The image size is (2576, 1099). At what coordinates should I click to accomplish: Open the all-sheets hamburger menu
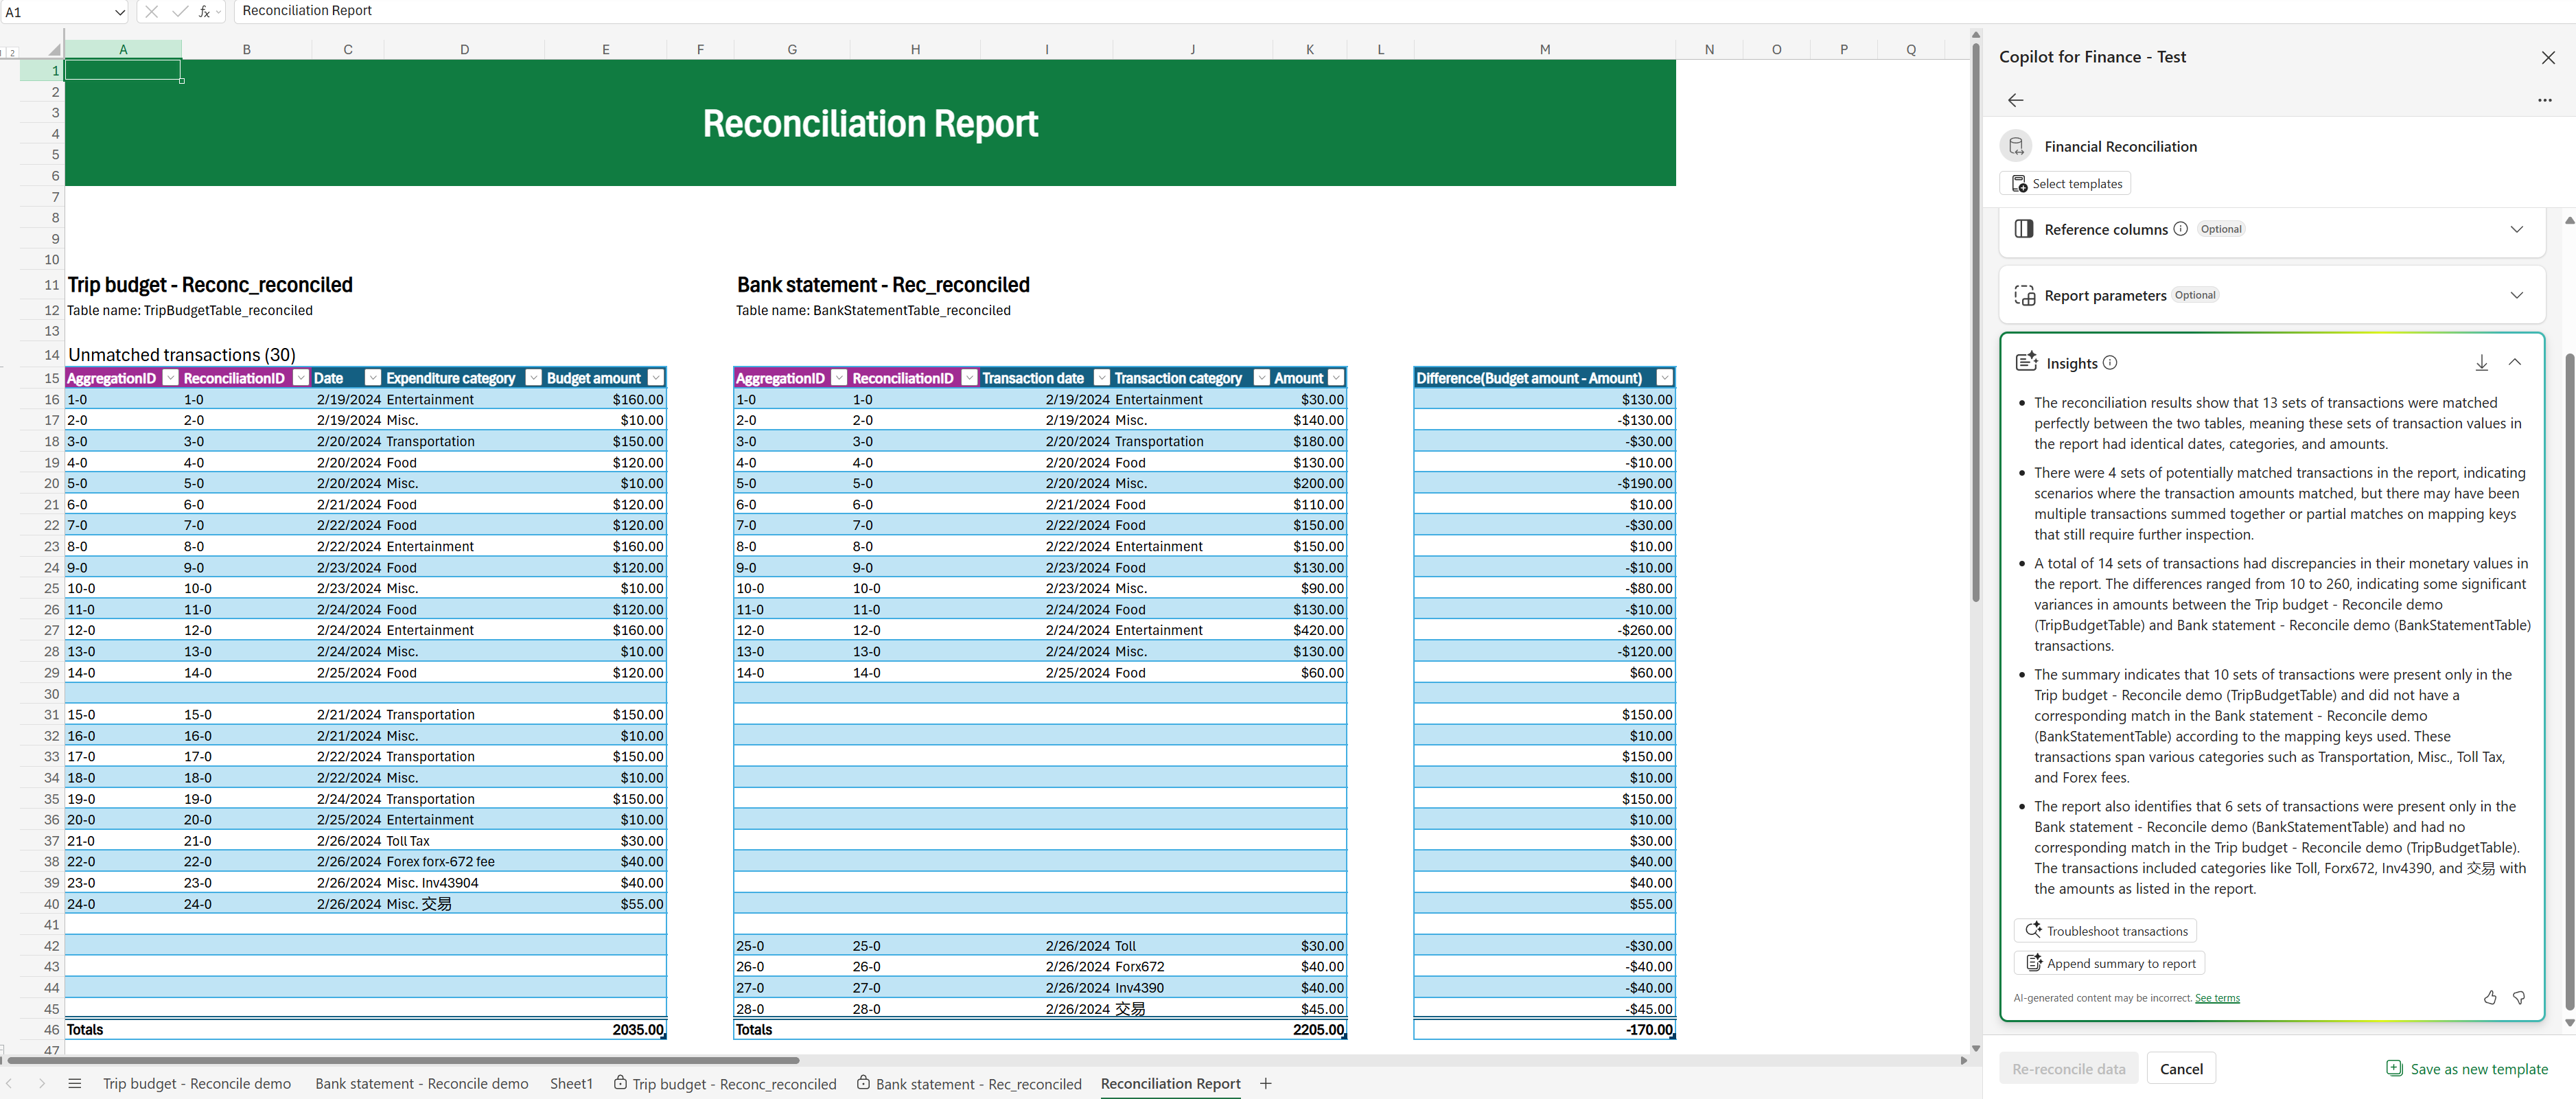coord(75,1083)
